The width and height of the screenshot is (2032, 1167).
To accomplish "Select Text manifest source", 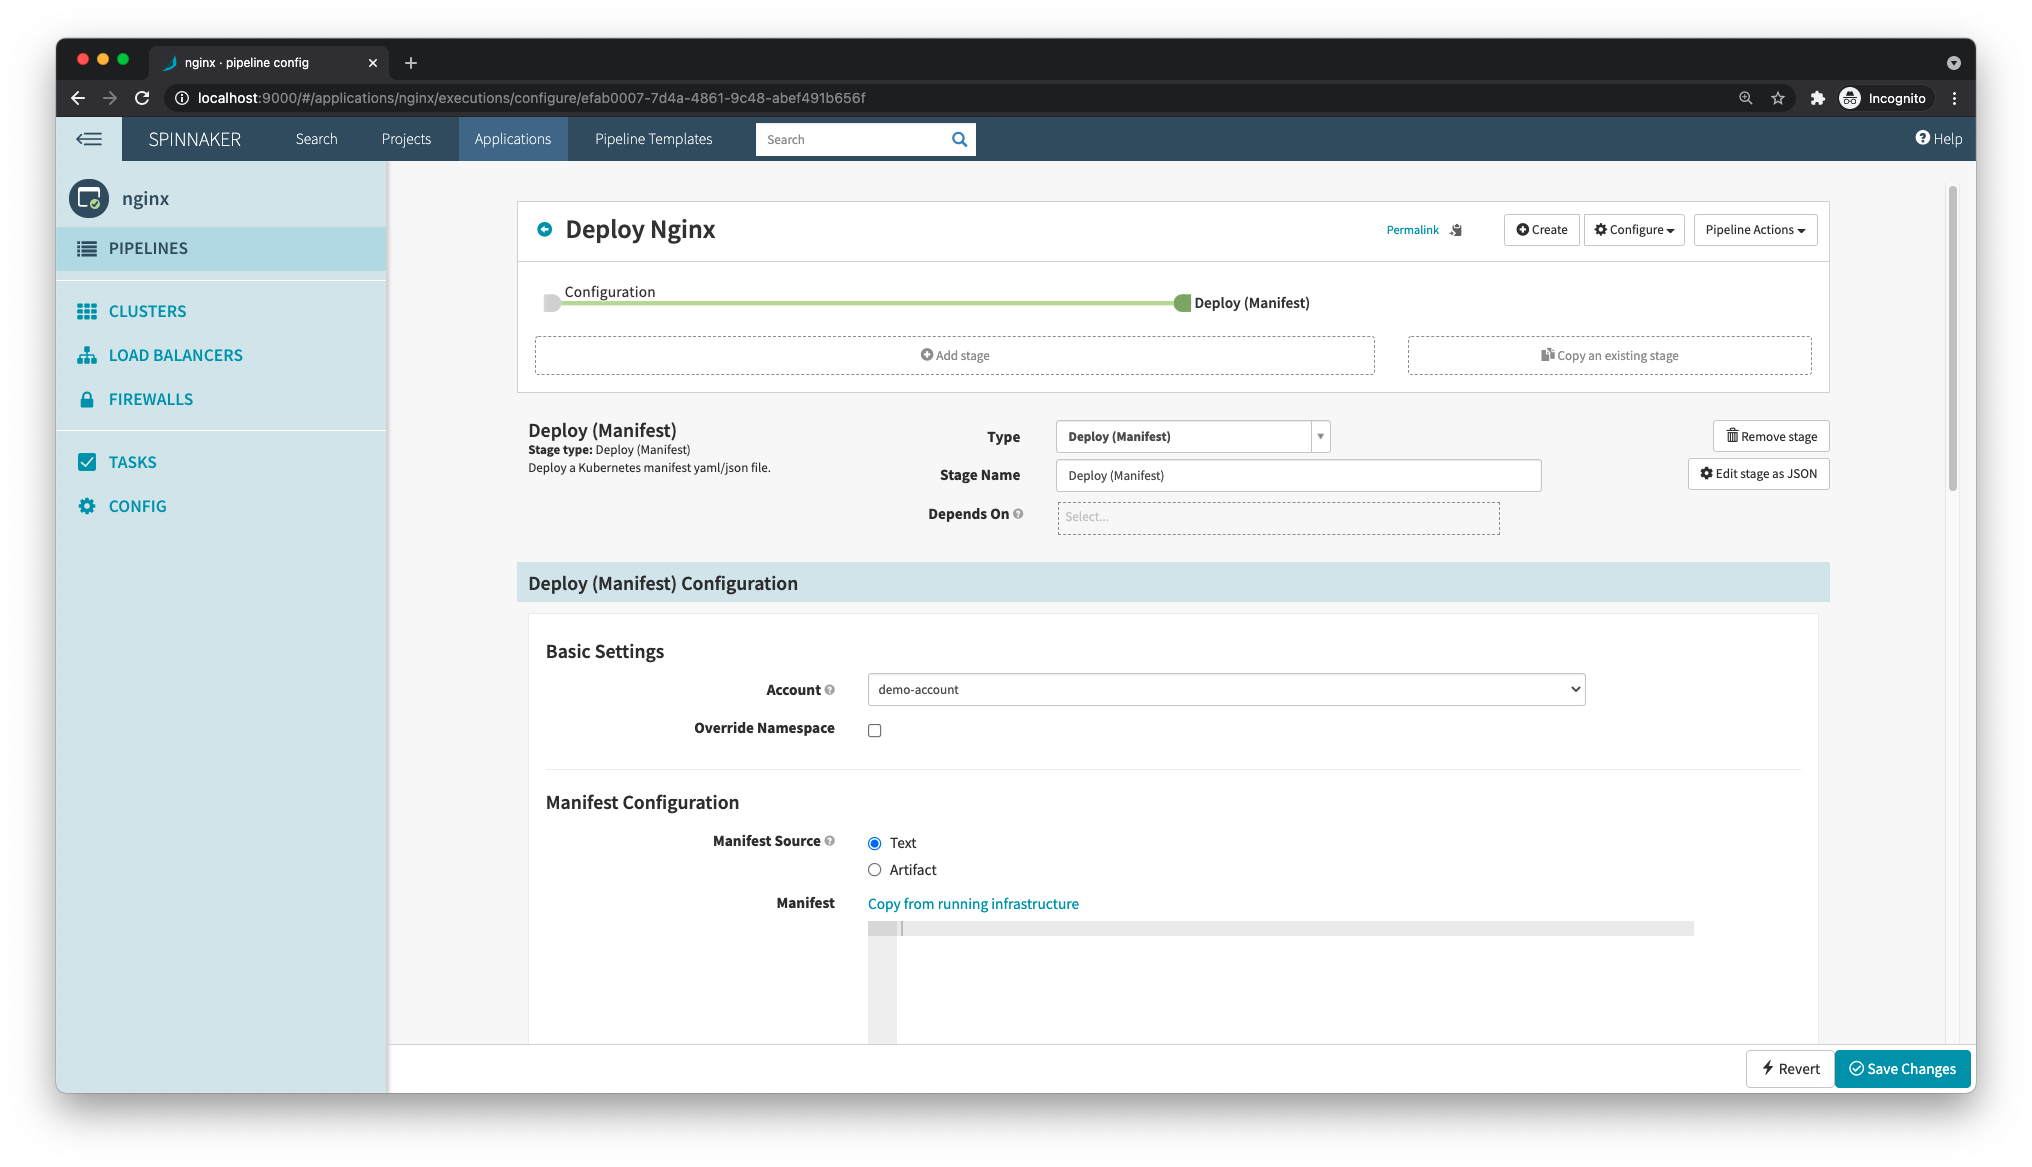I will click(875, 844).
